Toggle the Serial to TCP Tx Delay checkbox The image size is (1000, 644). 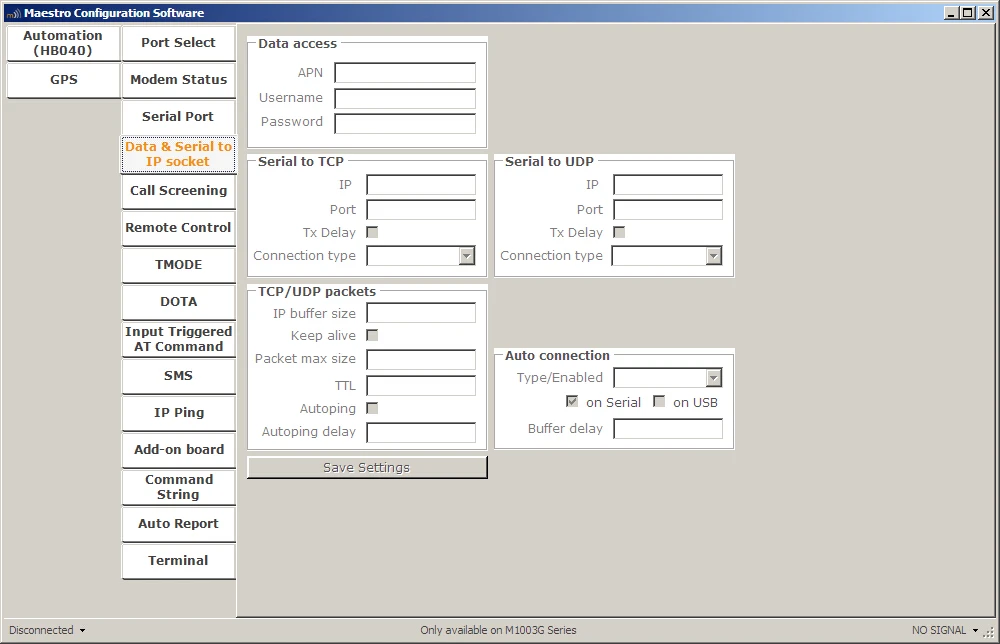pos(372,233)
